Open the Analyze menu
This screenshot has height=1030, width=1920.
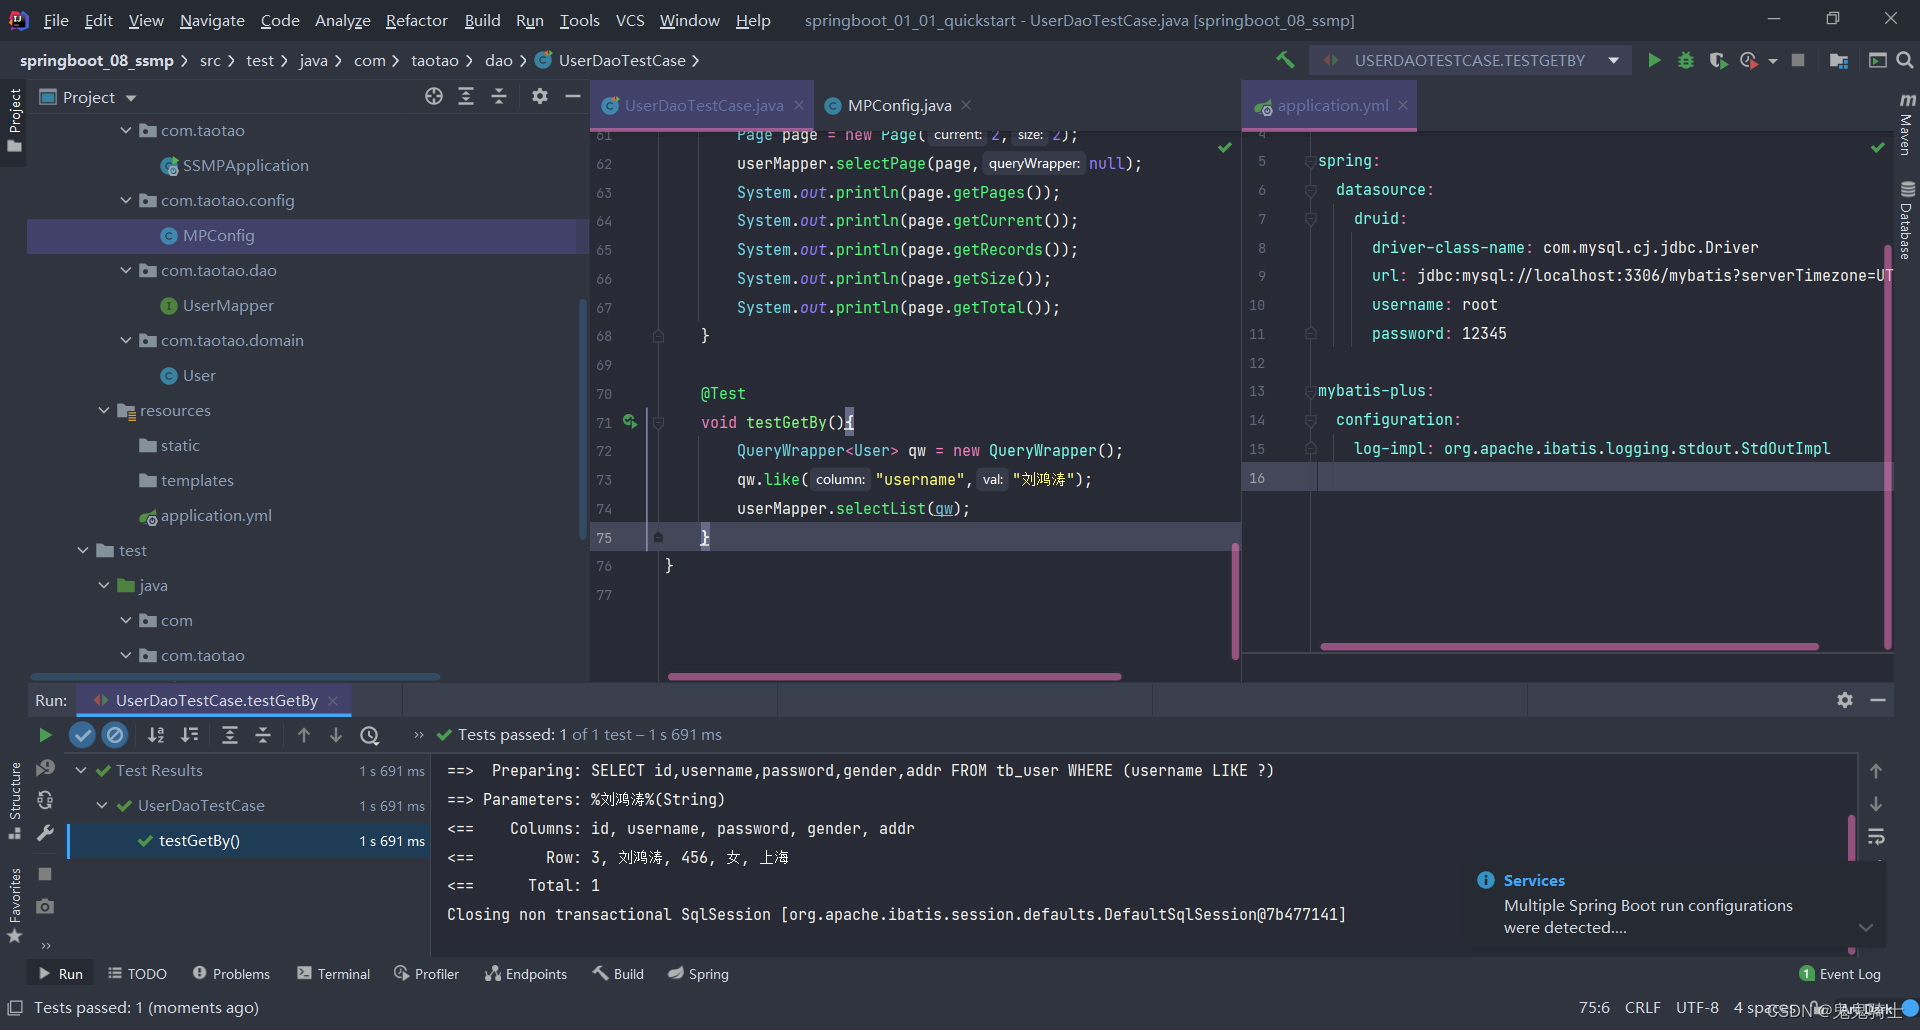click(342, 20)
